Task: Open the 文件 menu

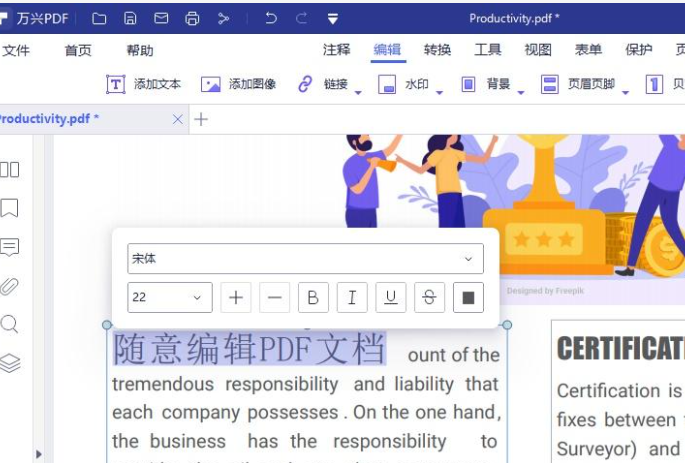Action: click(x=16, y=51)
